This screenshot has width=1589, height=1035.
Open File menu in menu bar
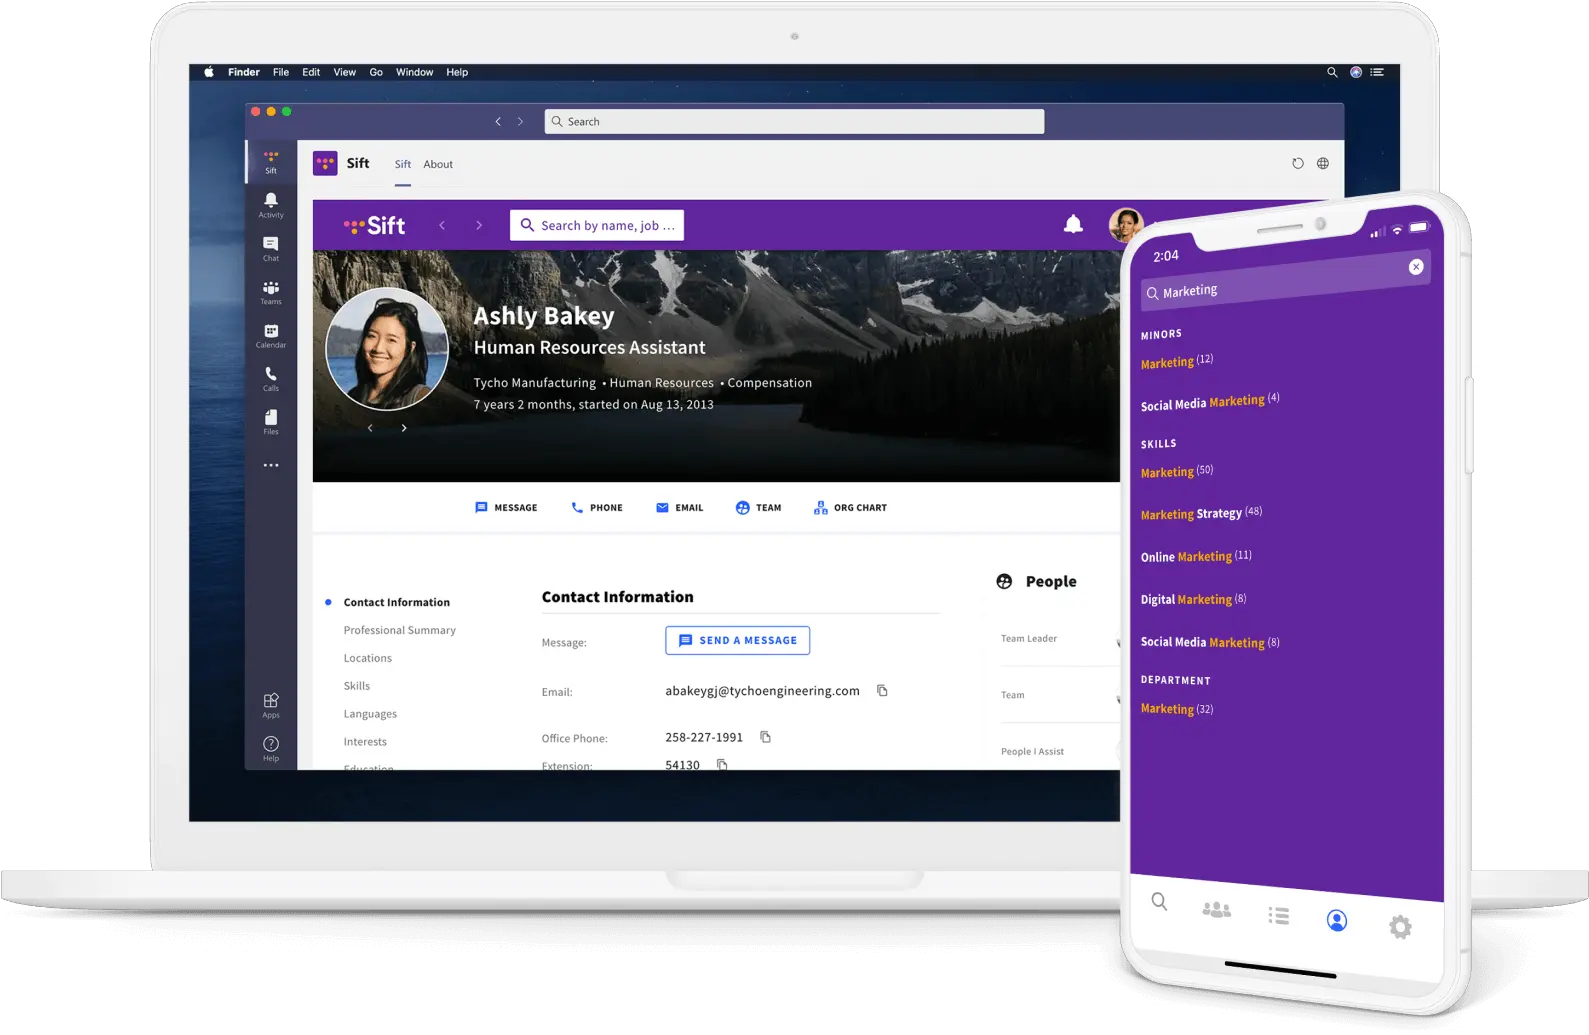click(281, 72)
